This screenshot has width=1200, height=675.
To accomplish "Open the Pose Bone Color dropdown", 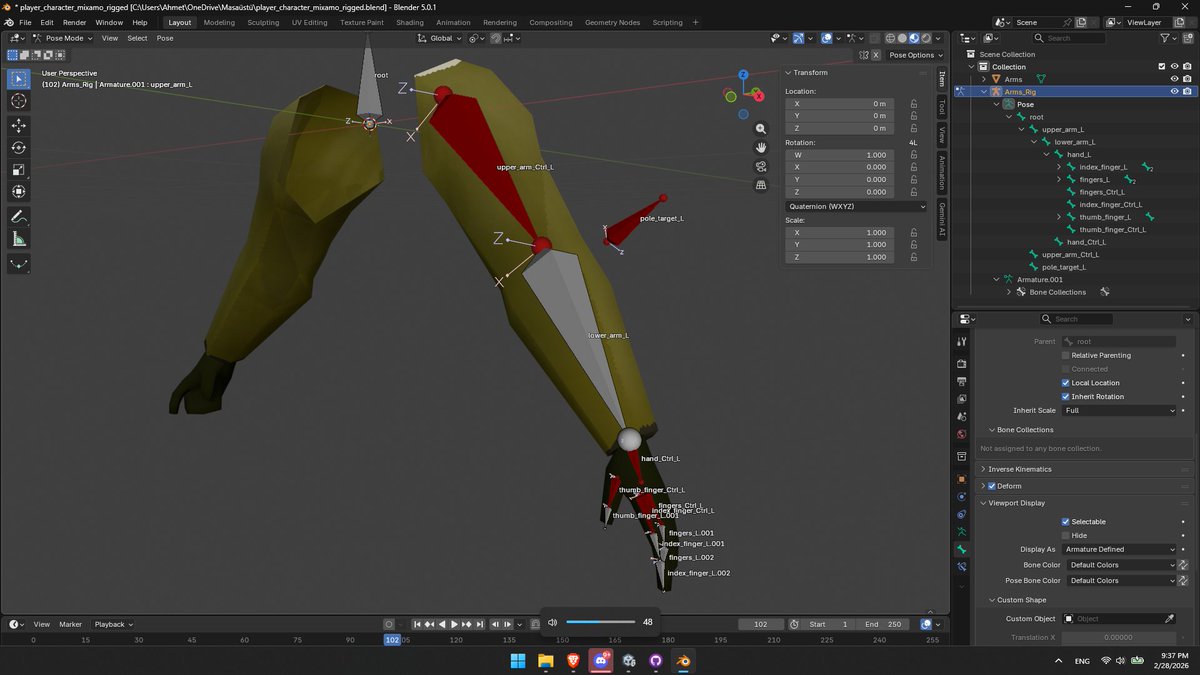I will 1120,580.
